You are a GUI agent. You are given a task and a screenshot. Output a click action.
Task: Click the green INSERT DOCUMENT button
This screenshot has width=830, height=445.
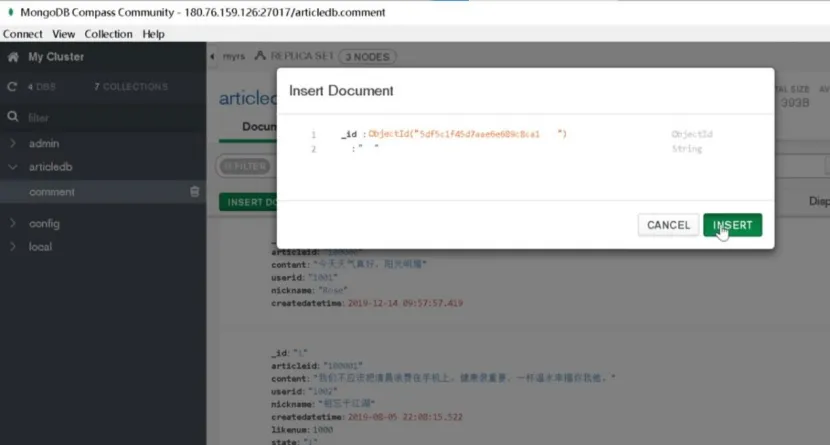coord(248,202)
